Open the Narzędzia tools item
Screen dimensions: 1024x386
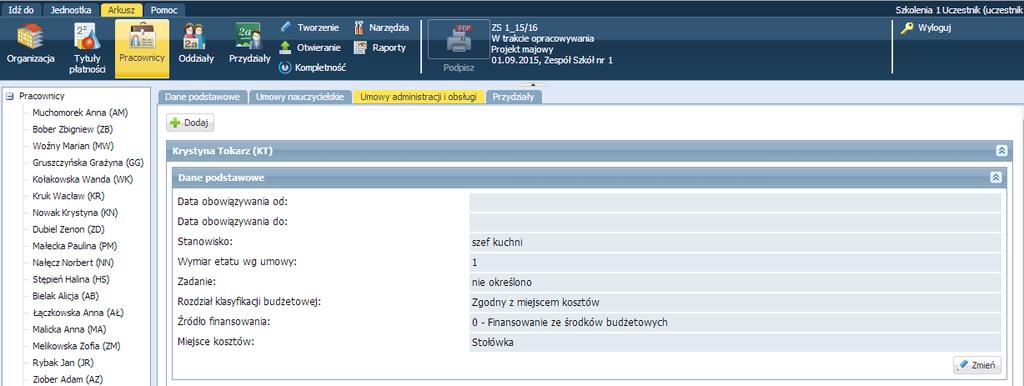[x=381, y=27]
